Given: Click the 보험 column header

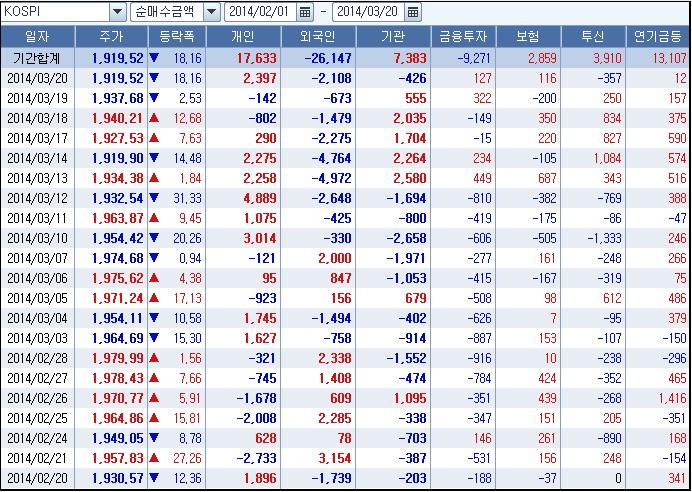Looking at the screenshot, I should [528, 37].
